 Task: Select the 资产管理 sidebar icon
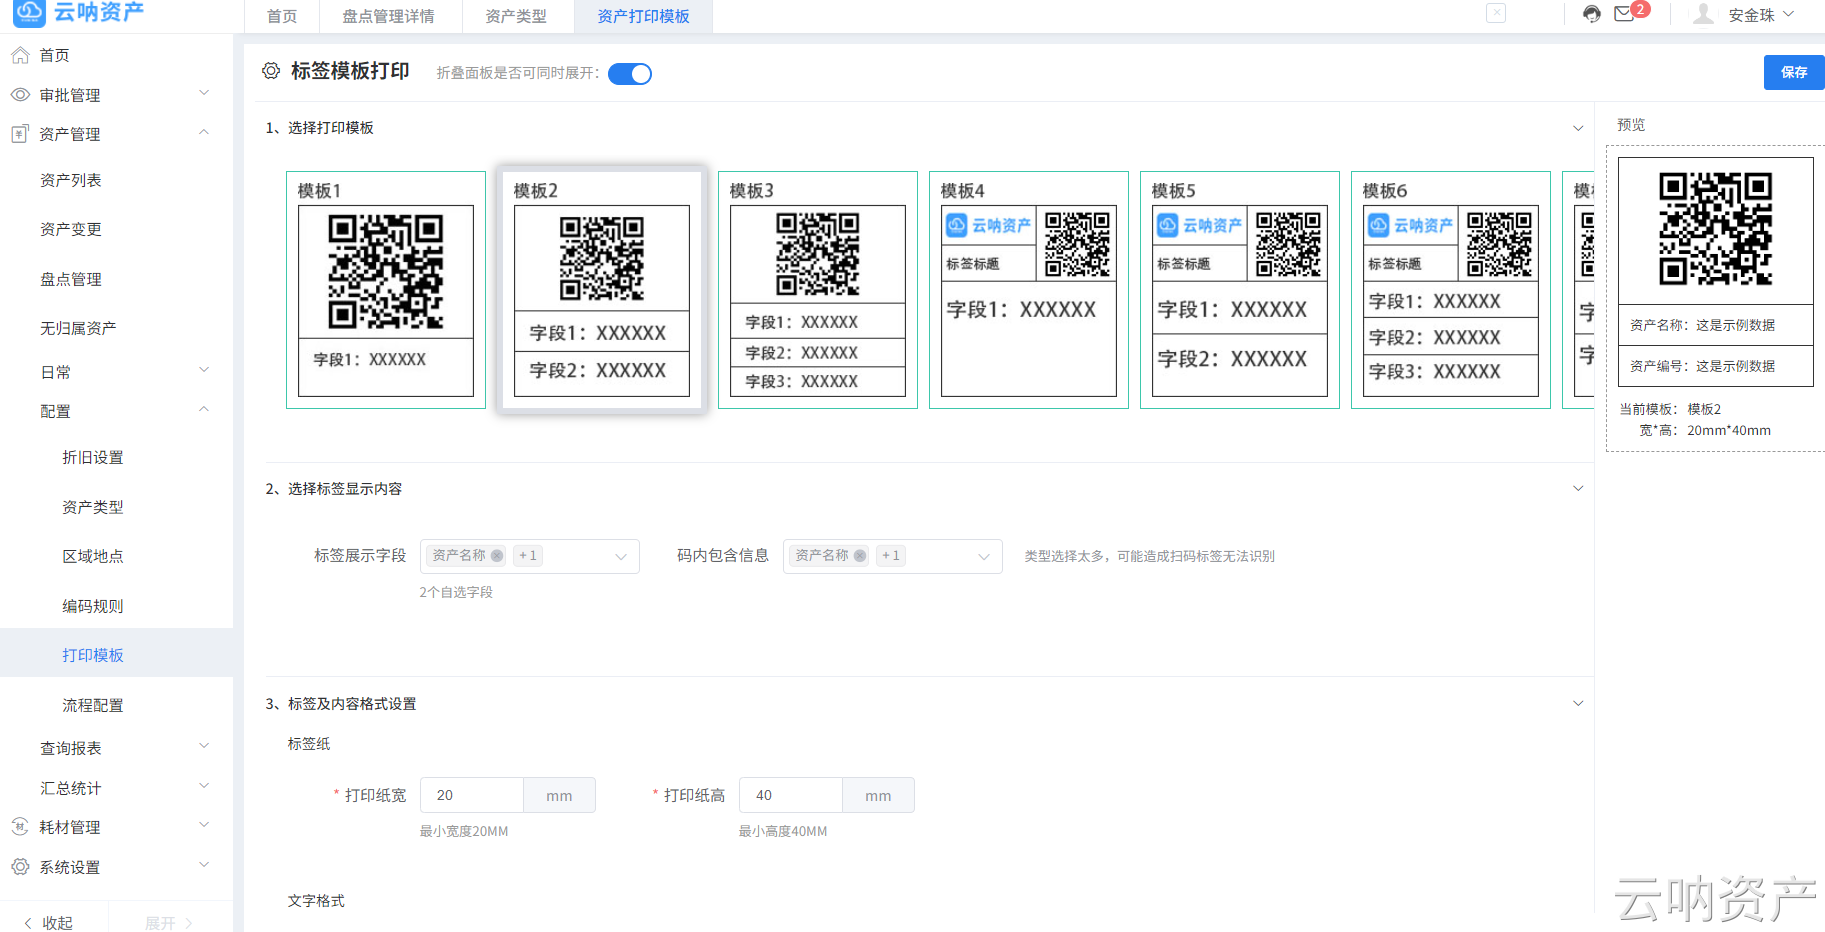click(19, 133)
